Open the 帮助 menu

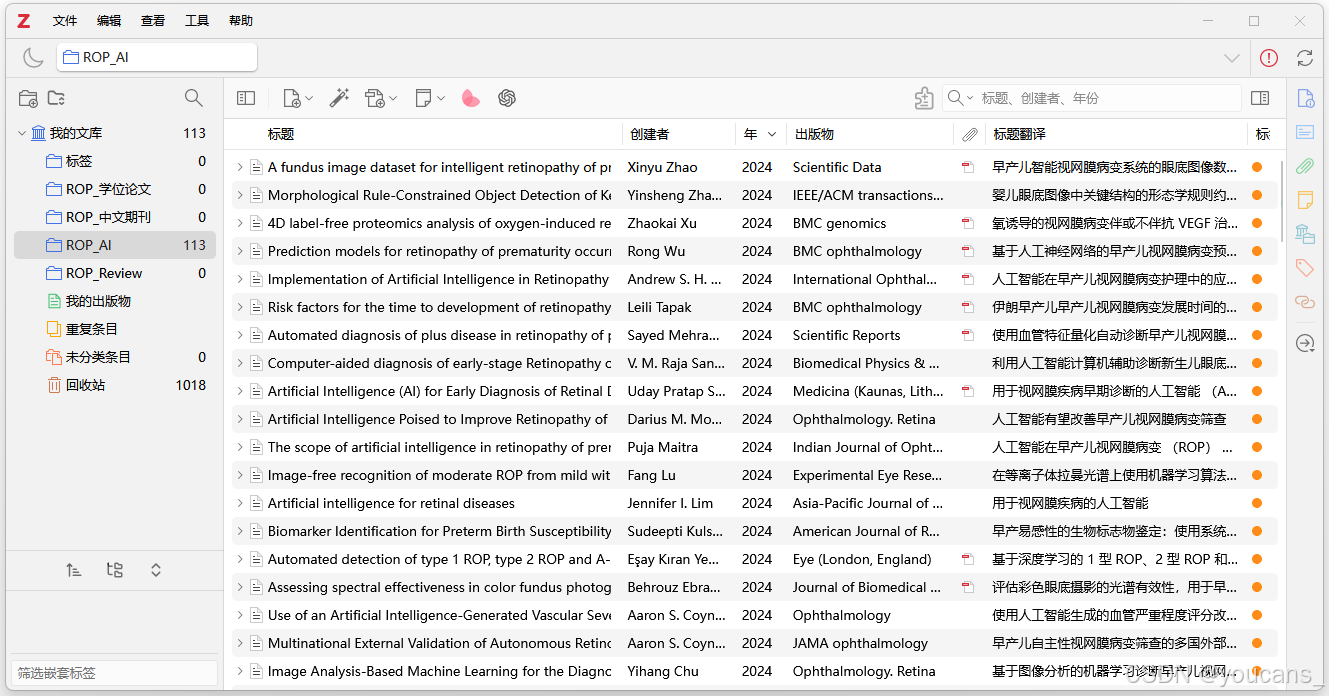241,20
